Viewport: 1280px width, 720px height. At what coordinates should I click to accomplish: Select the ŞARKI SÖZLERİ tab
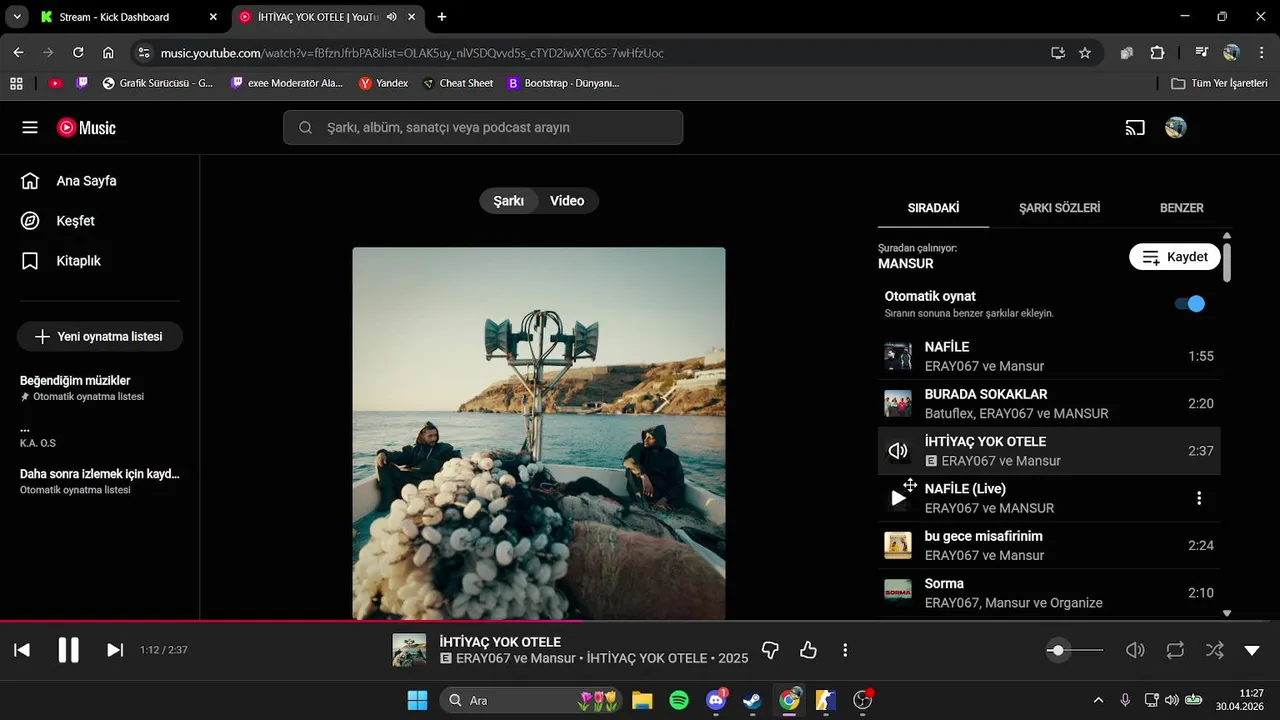(1059, 208)
